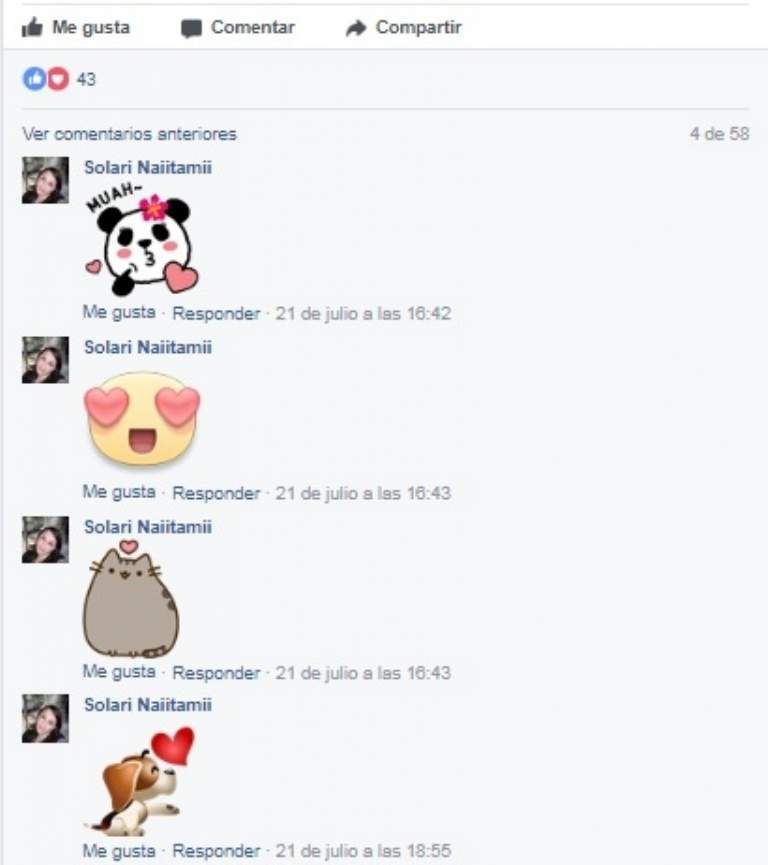
Task: Reply to the 16:42 panda comment
Action: 216,313
